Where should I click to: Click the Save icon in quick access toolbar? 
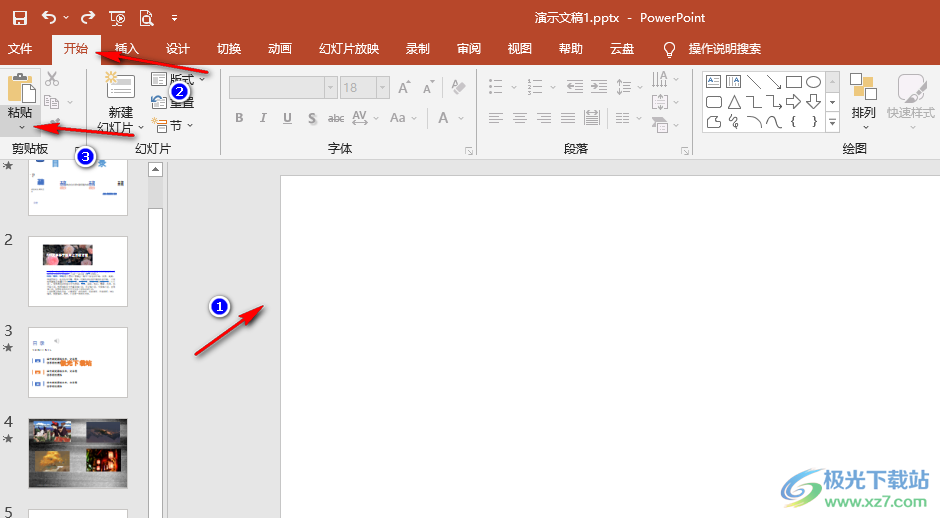(20, 18)
